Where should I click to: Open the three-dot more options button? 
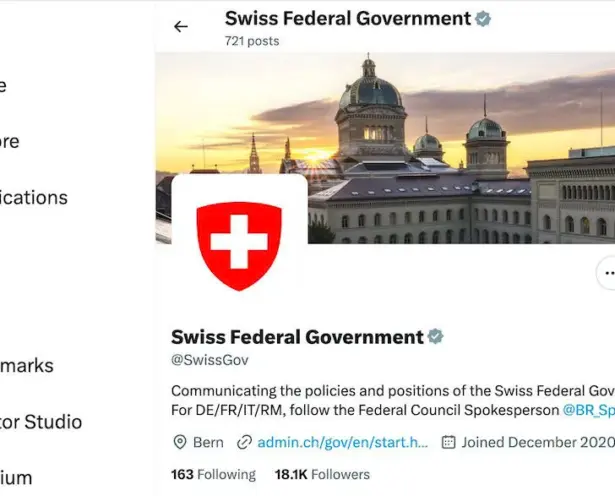pos(607,273)
